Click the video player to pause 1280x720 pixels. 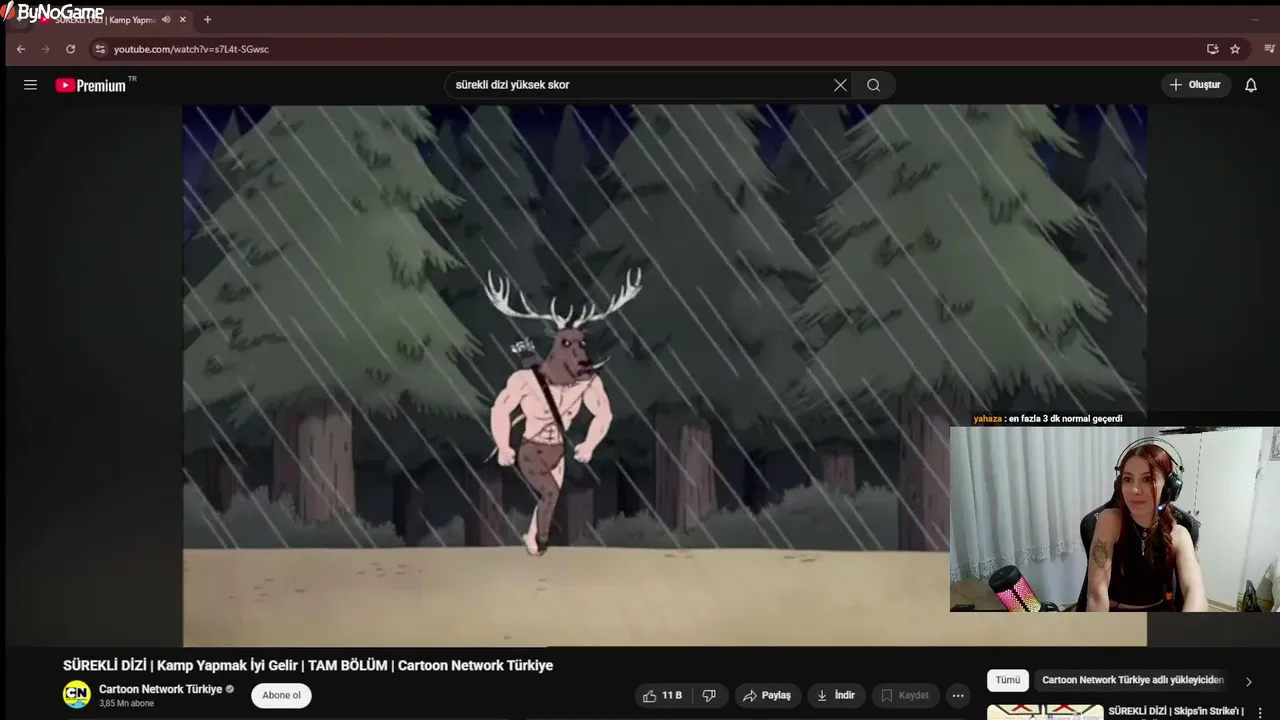[x=664, y=376]
